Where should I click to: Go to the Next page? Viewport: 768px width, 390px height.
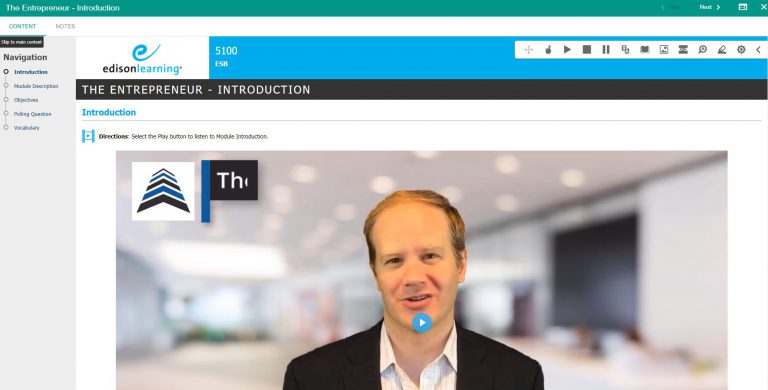pos(710,7)
